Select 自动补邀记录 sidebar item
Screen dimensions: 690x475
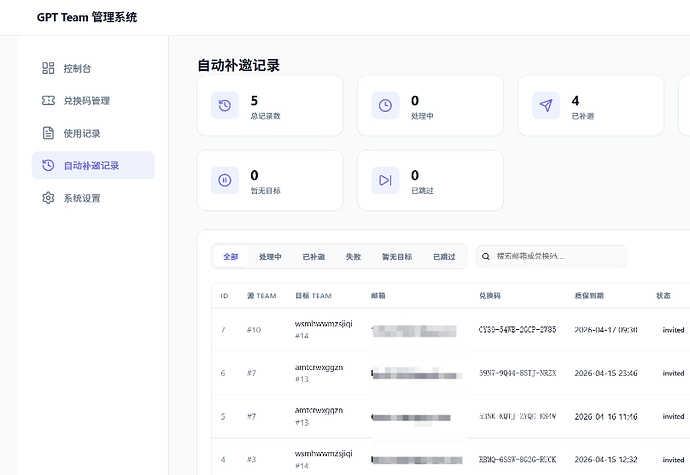tap(93, 165)
